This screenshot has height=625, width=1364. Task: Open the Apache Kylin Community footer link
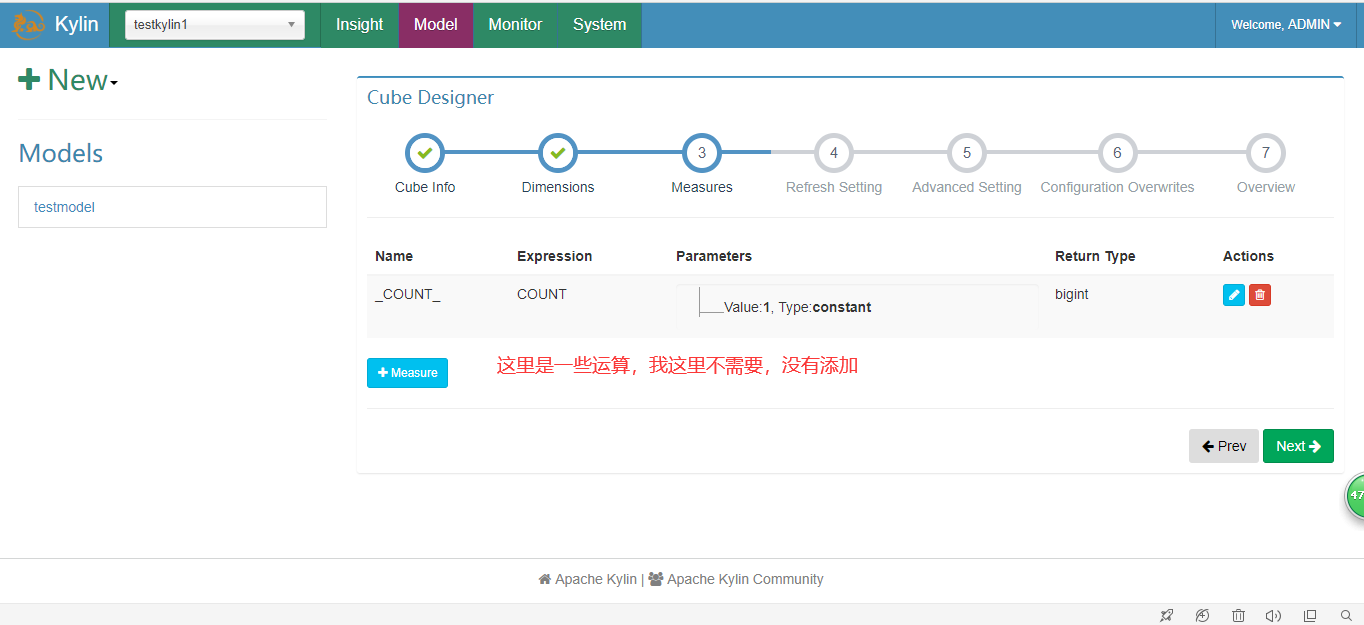[x=745, y=579]
